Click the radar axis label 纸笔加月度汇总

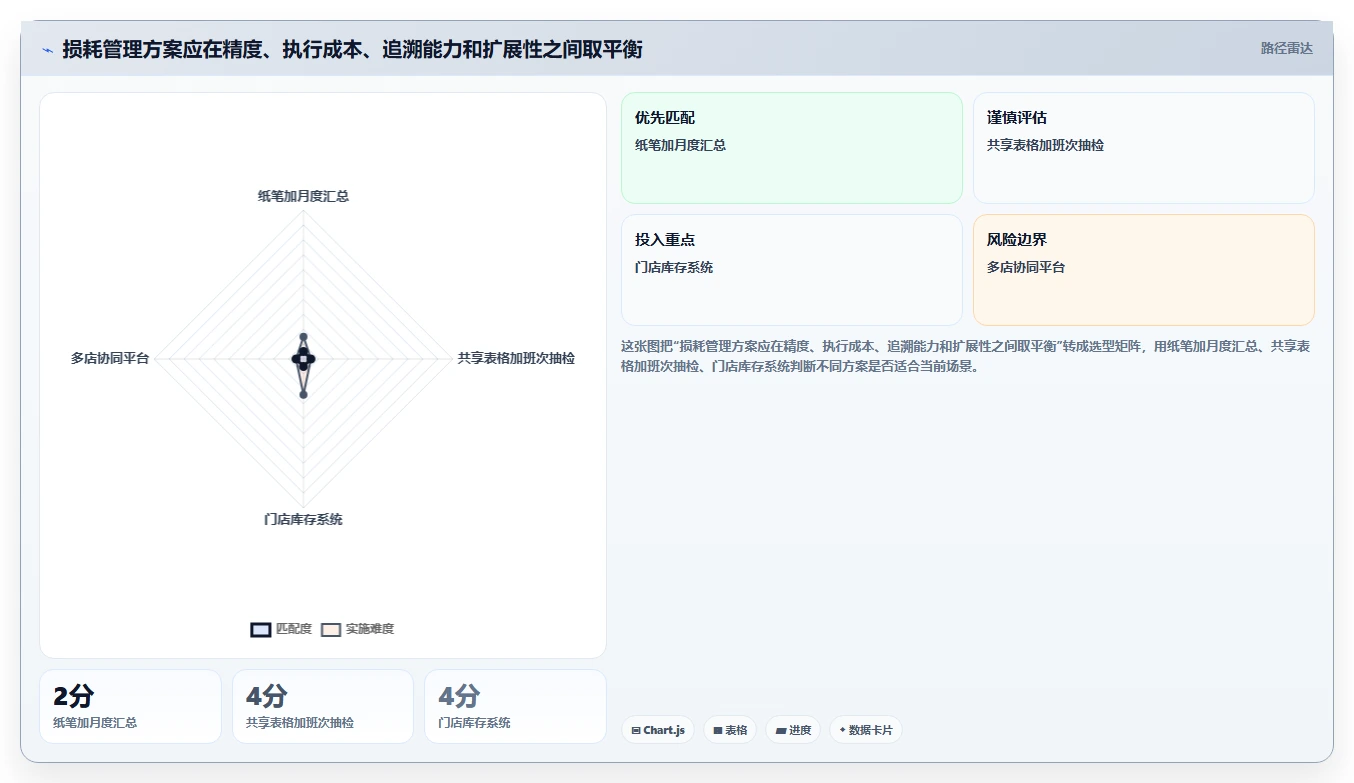(x=303, y=196)
